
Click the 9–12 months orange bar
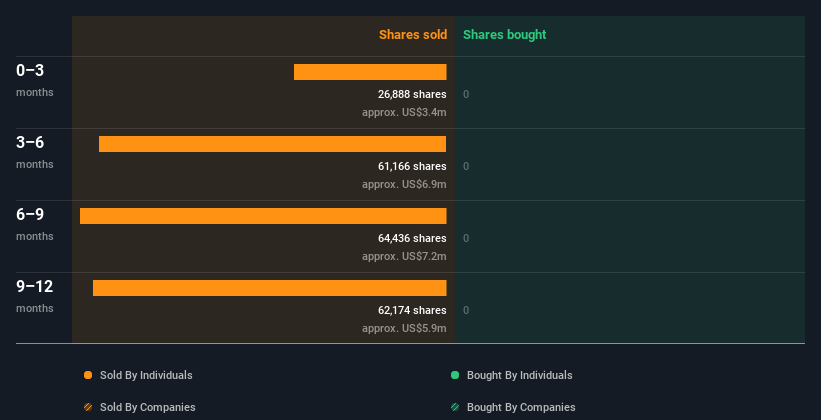pyautogui.click(x=270, y=288)
